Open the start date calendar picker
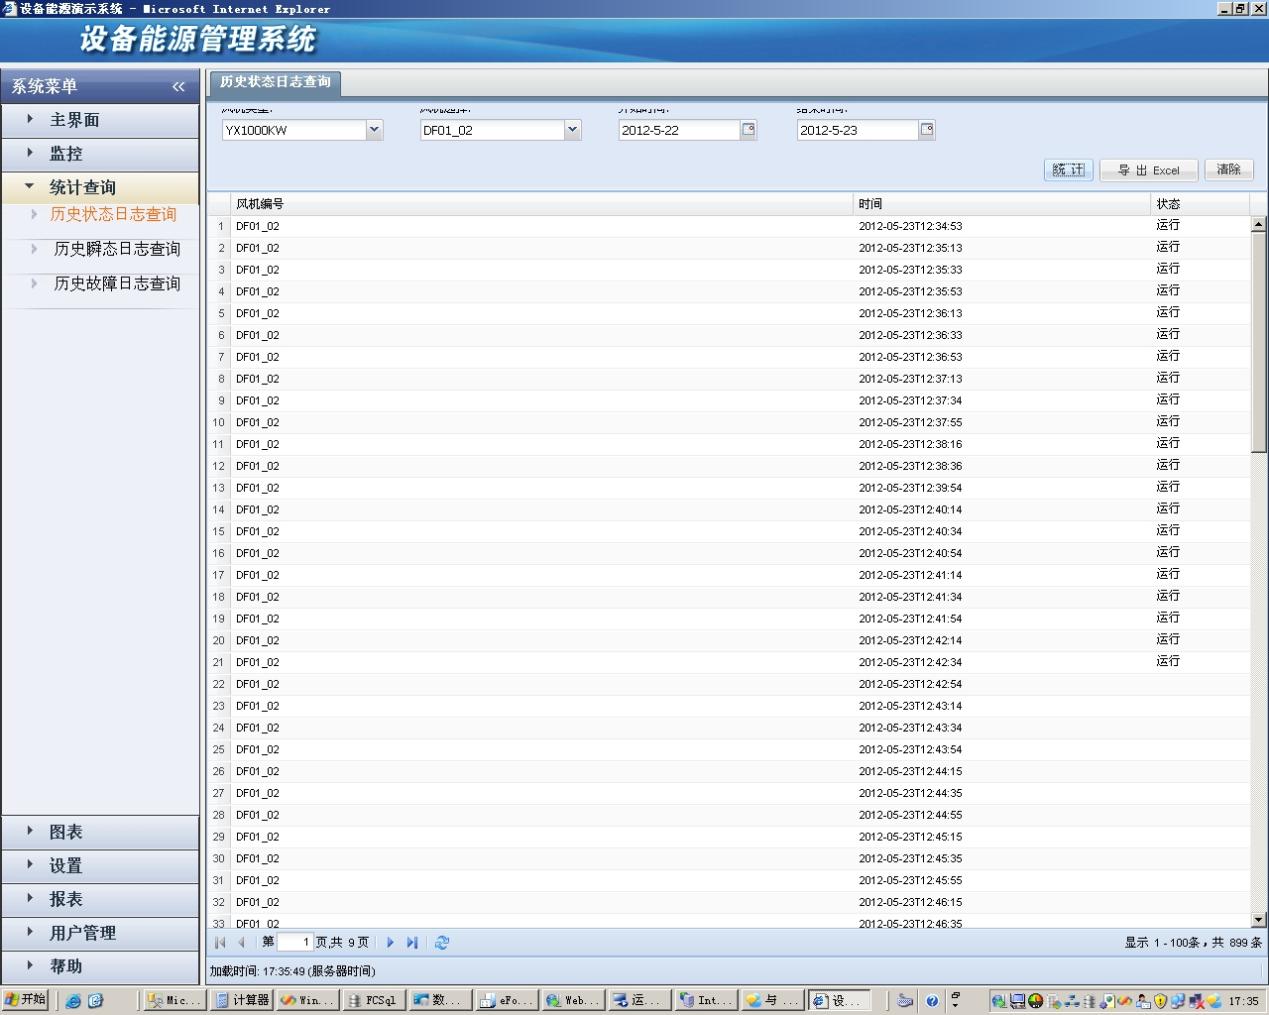Screen dimensions: 1269x1015 click(x=748, y=130)
